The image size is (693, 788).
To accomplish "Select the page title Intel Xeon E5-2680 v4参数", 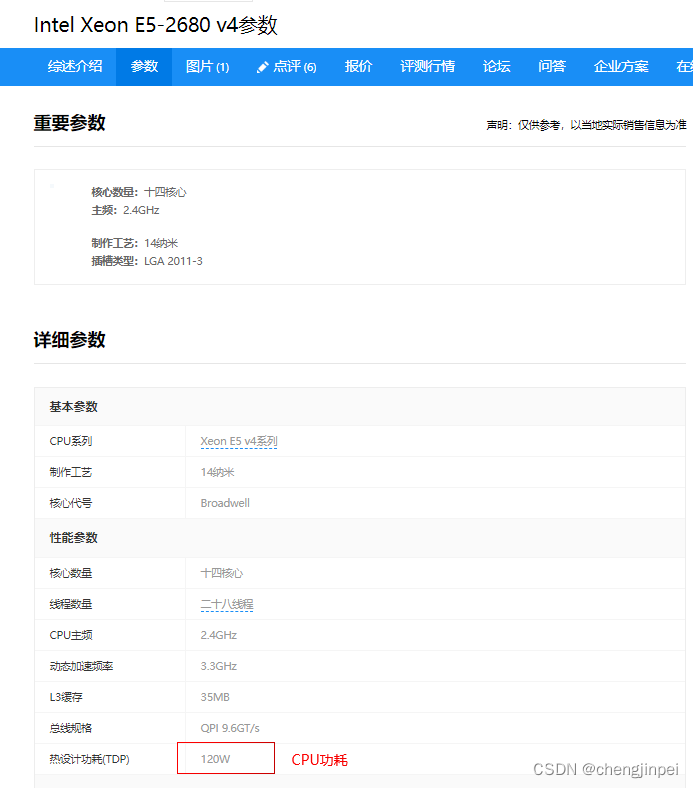I will click(155, 25).
